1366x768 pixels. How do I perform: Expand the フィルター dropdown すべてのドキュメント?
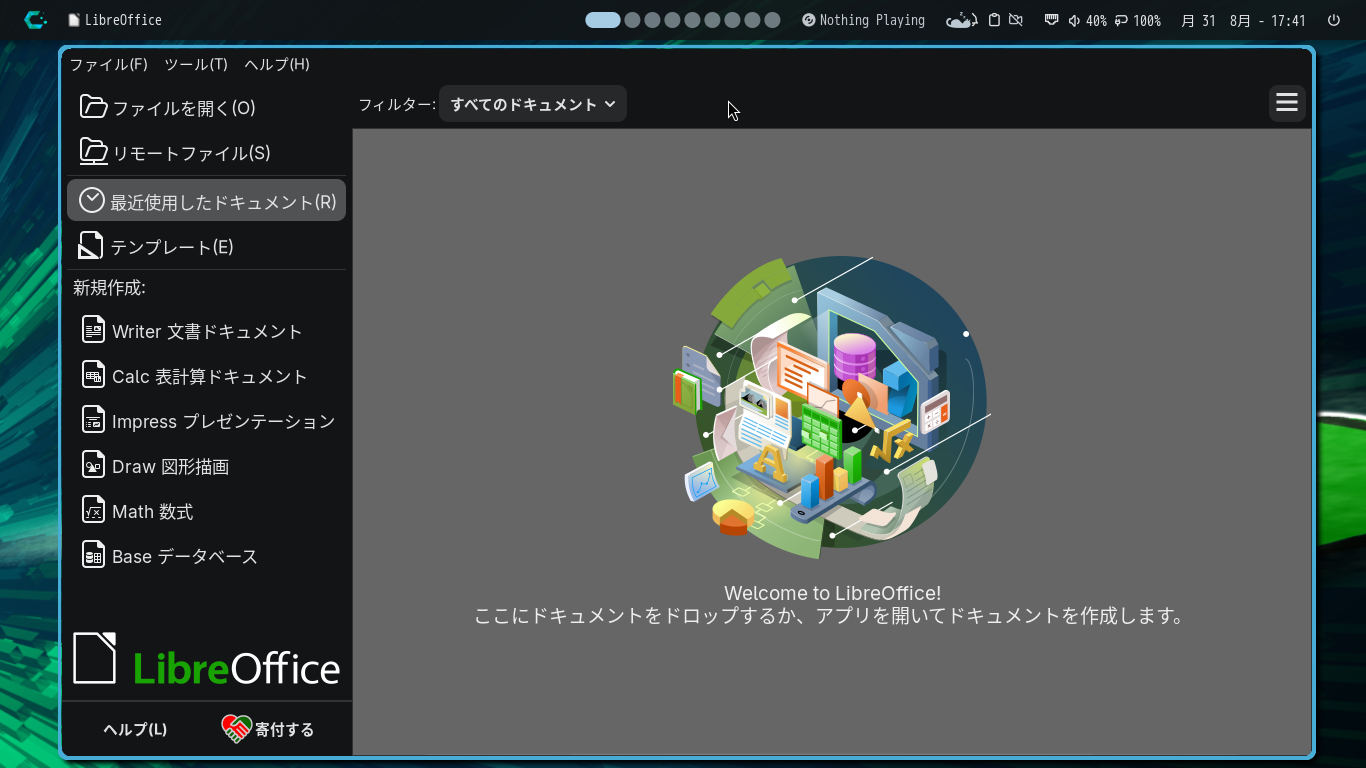(x=533, y=104)
